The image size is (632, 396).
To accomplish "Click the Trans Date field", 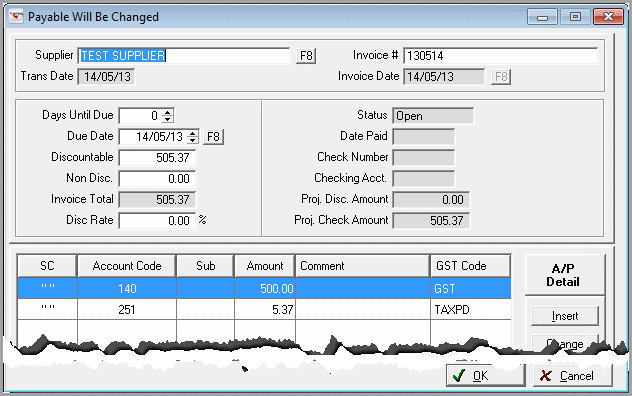I will [x=106, y=77].
